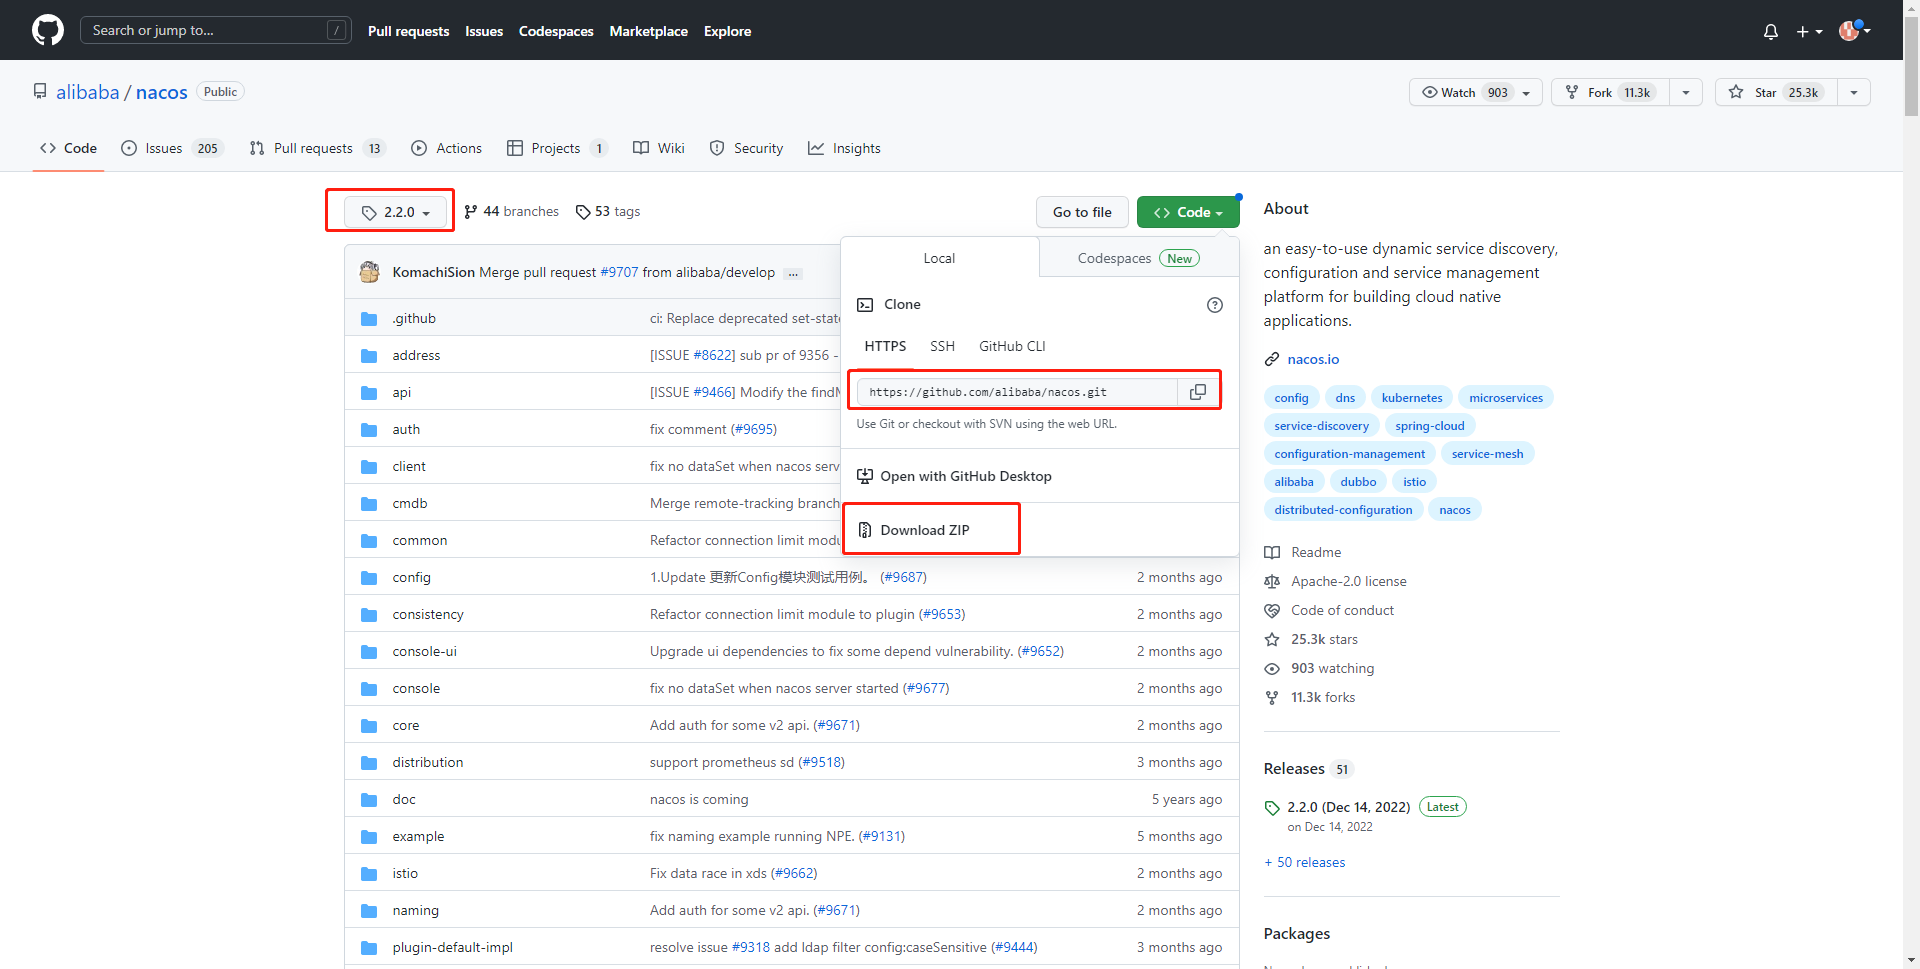This screenshot has width=1920, height=969.
Task: Star the nacos repository
Action: click(x=1776, y=92)
